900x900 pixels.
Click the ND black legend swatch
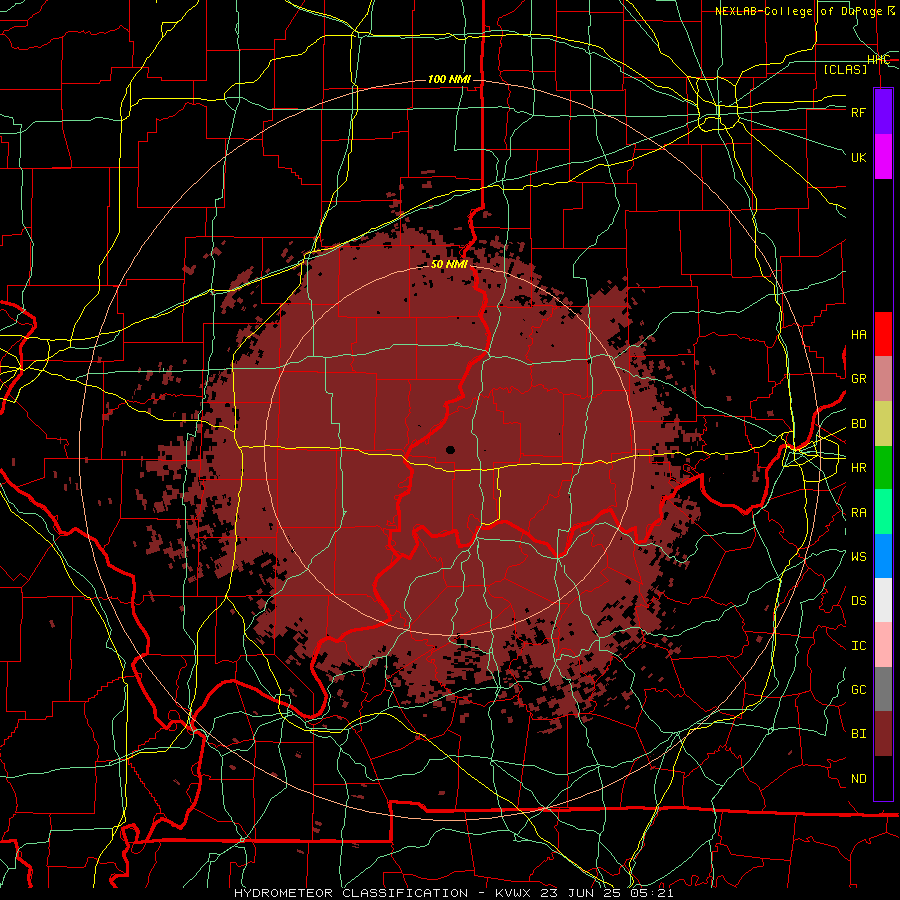point(883,778)
